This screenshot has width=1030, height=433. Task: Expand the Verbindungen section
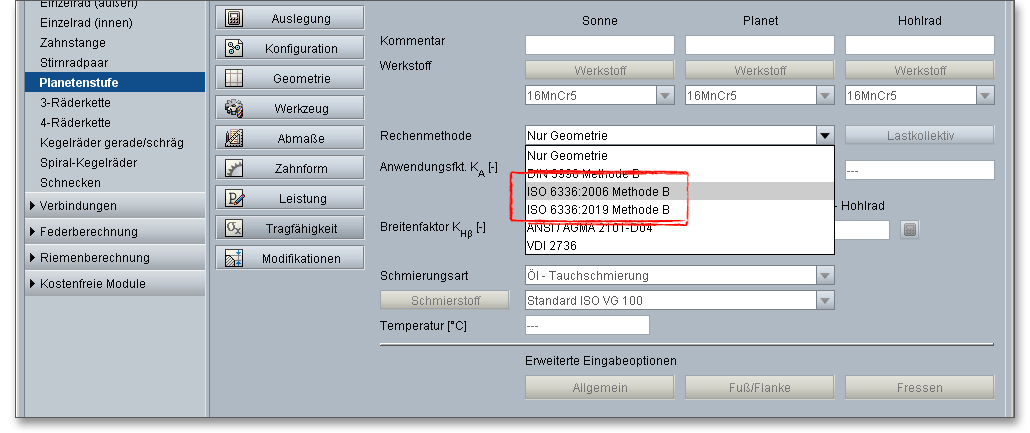point(78,206)
